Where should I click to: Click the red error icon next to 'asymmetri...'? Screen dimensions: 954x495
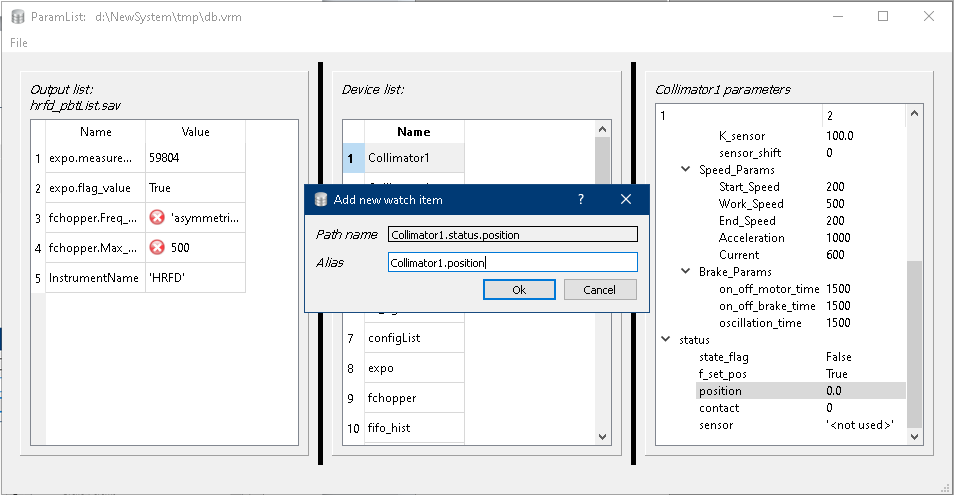(x=156, y=218)
